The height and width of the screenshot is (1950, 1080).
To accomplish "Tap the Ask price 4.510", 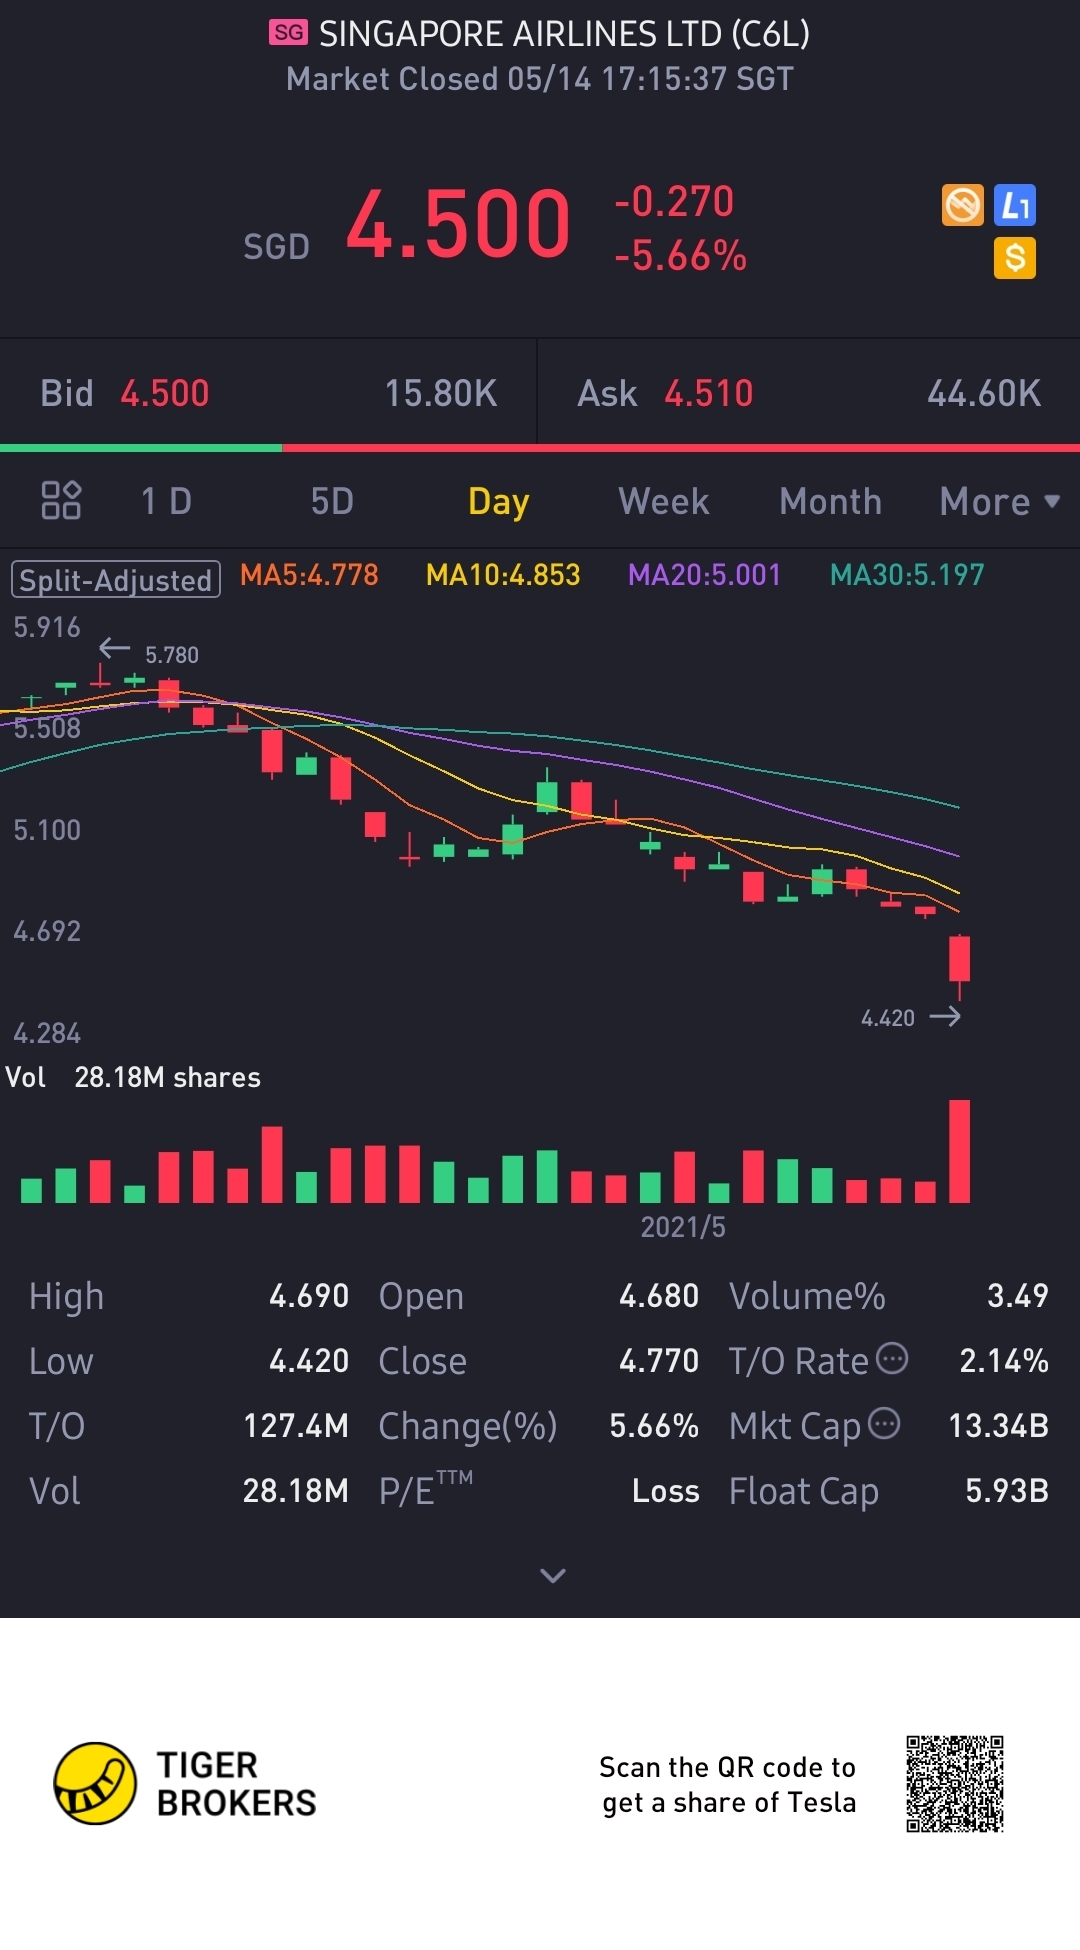I will pyautogui.click(x=708, y=394).
